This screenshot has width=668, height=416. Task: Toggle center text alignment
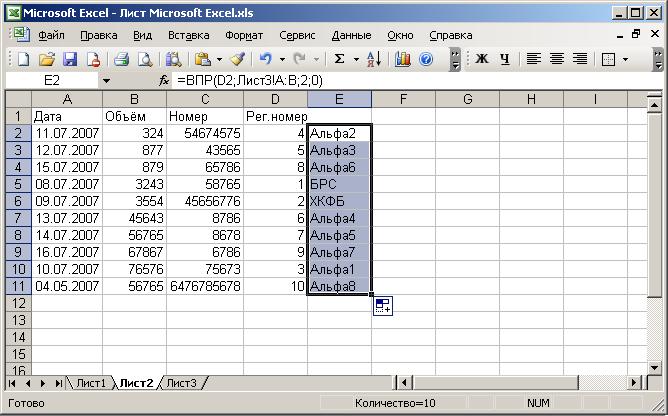tap(557, 59)
